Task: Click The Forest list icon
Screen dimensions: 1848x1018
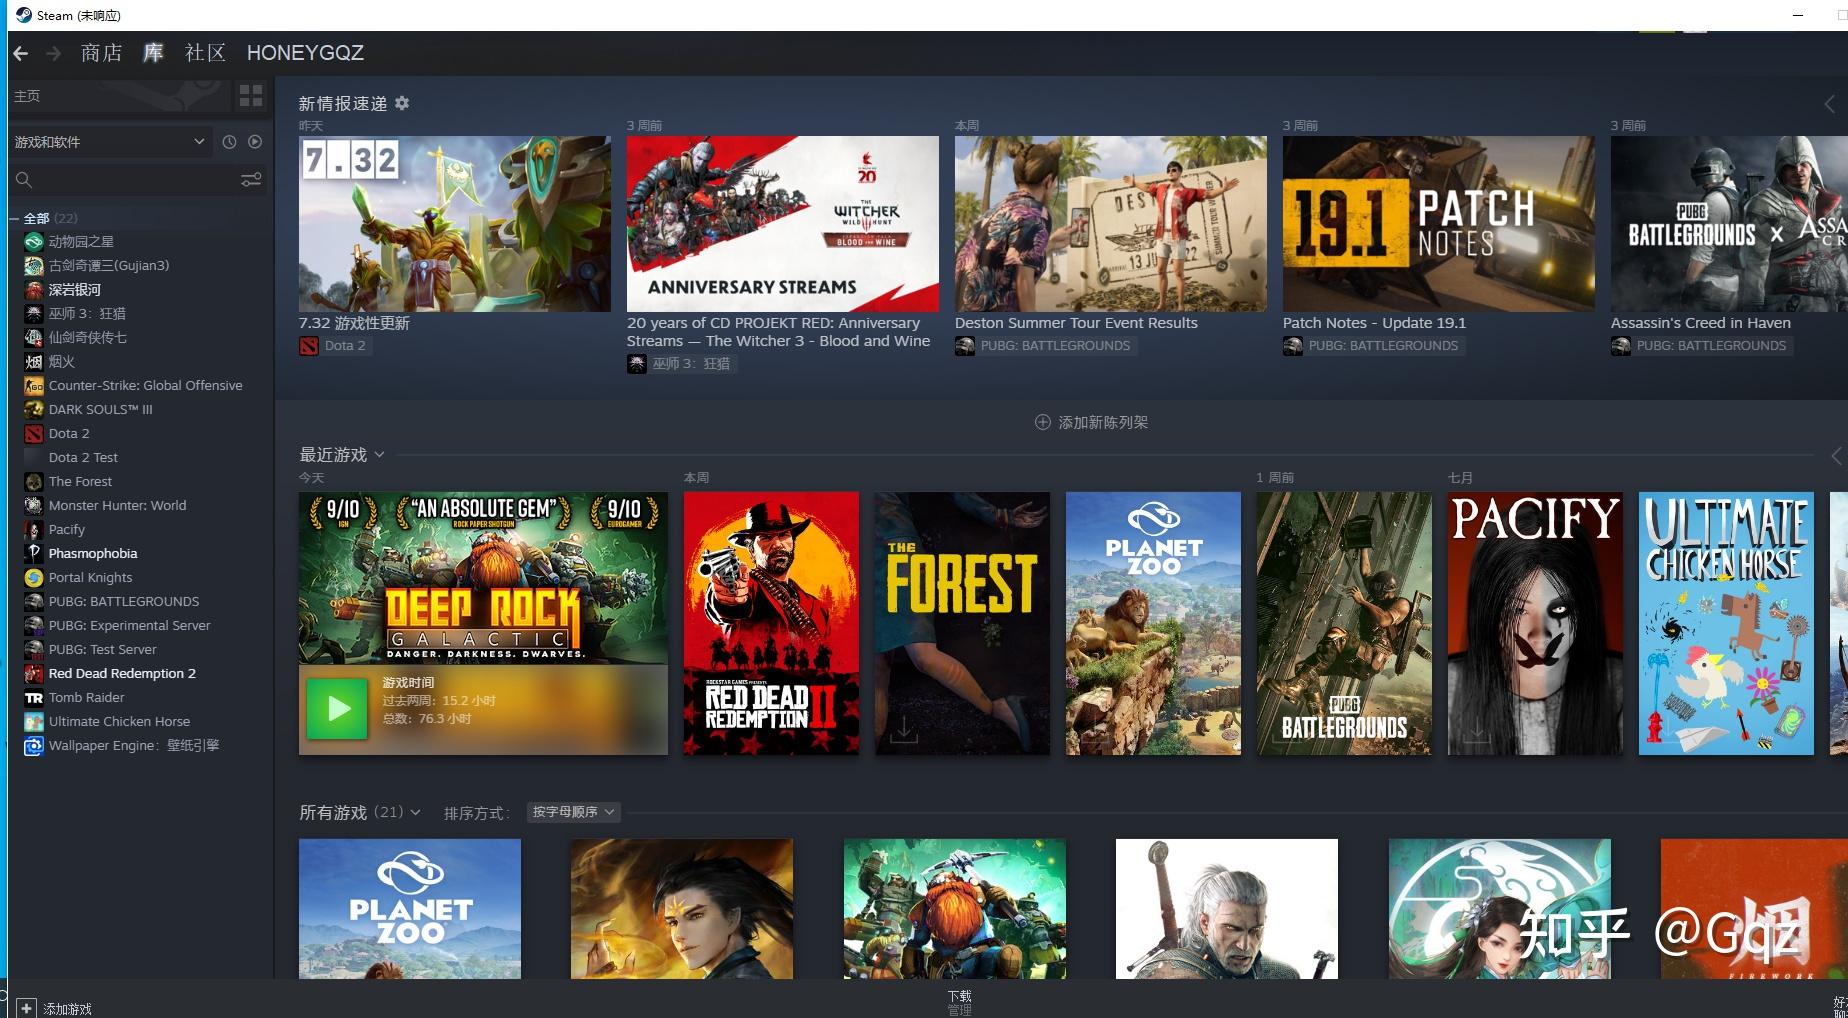Action: pos(33,481)
